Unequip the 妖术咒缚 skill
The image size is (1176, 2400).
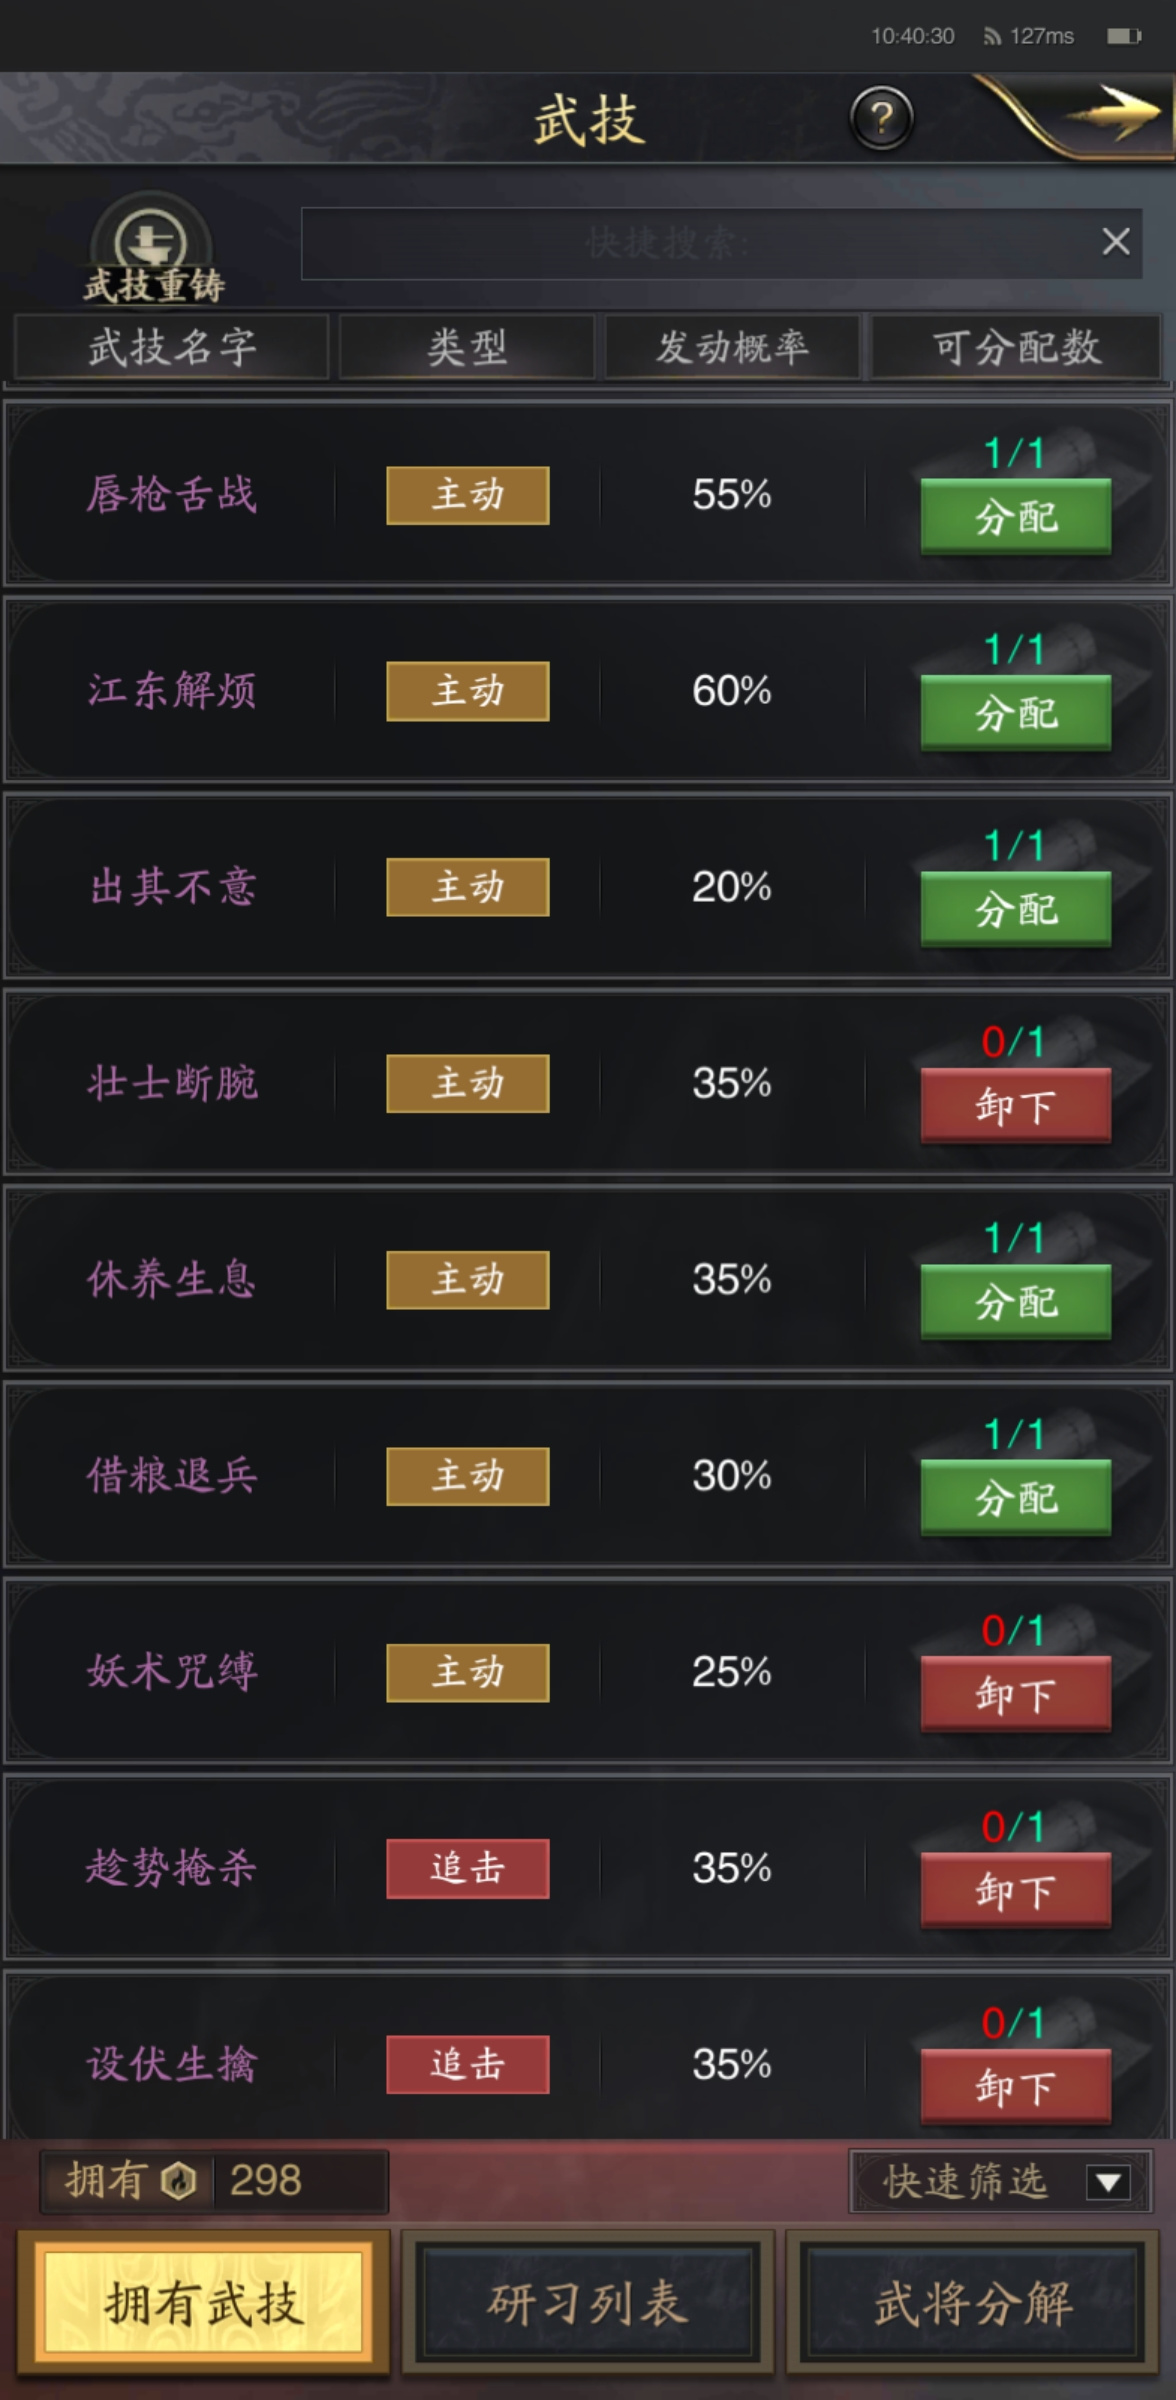(1016, 1694)
